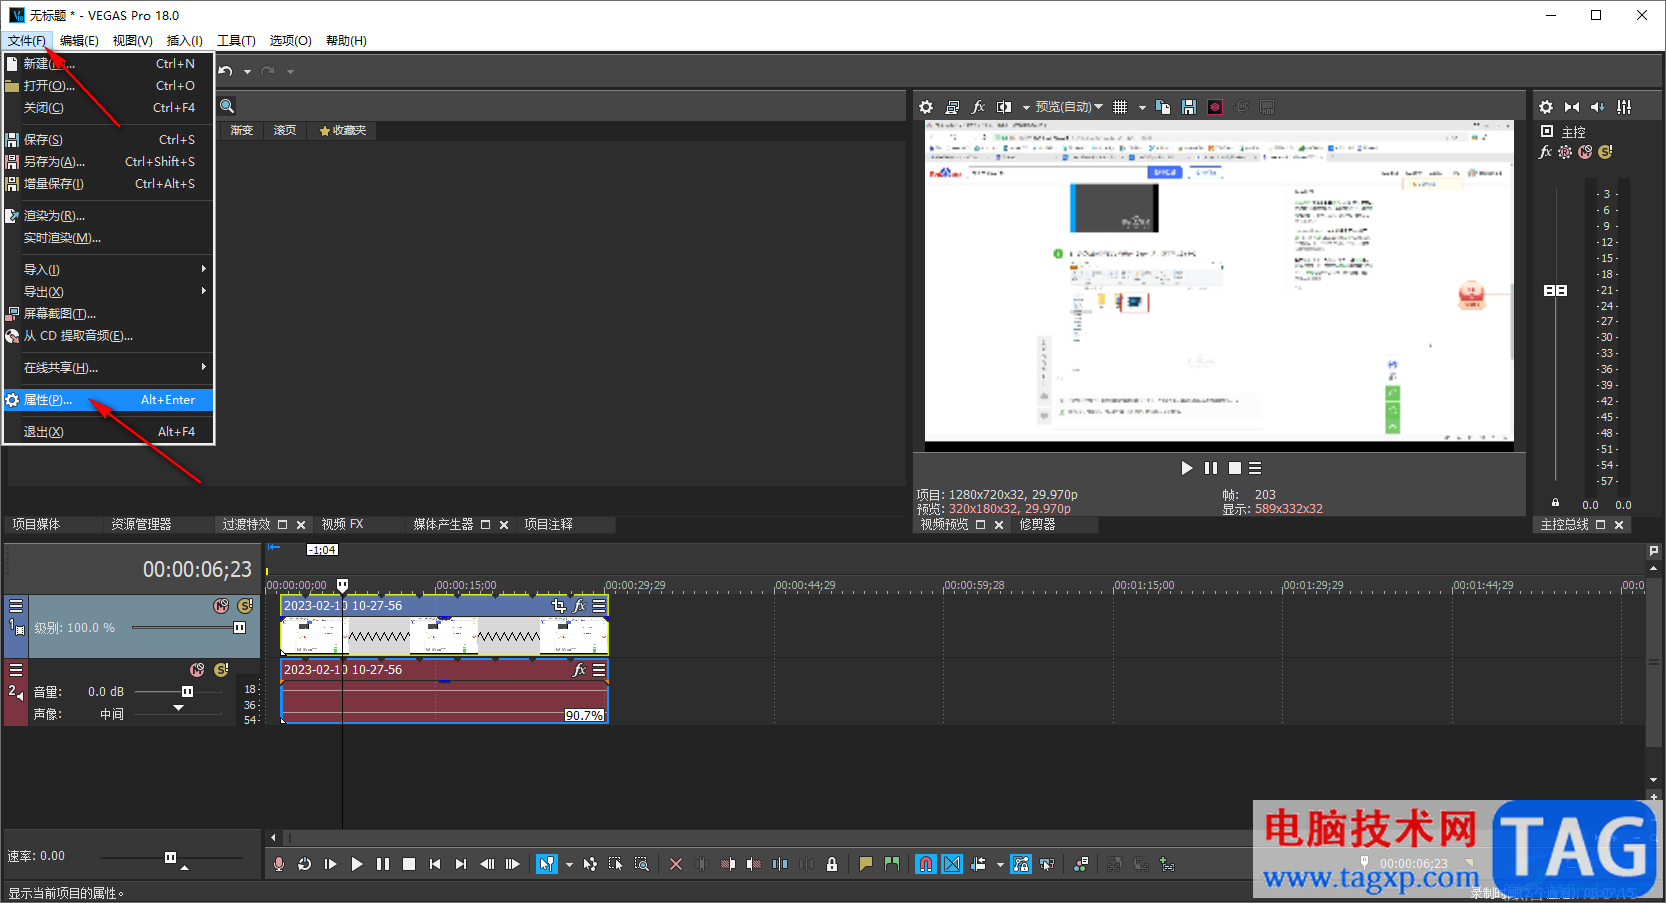Expand the auto ripple dropdown arrow
This screenshot has width=1666, height=903.
1000,864
